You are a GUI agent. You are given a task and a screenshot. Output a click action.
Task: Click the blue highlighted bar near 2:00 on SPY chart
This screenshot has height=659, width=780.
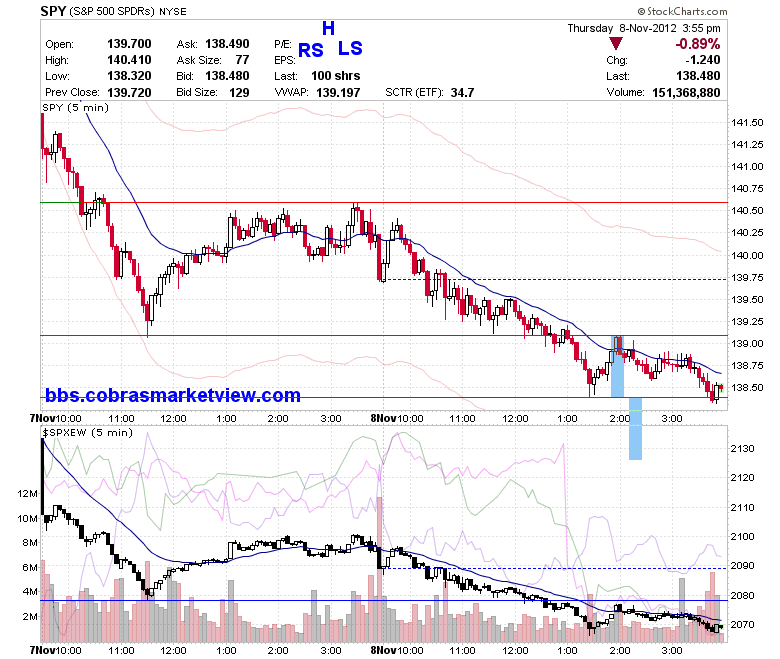point(617,366)
